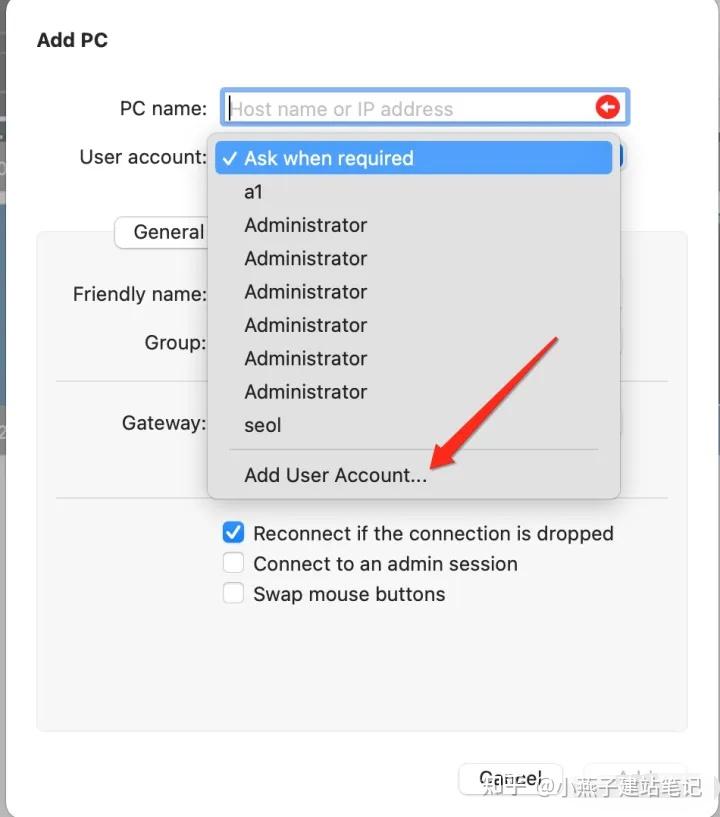Enable Connect to an admin session
This screenshot has height=817, width=720.
tap(233, 563)
